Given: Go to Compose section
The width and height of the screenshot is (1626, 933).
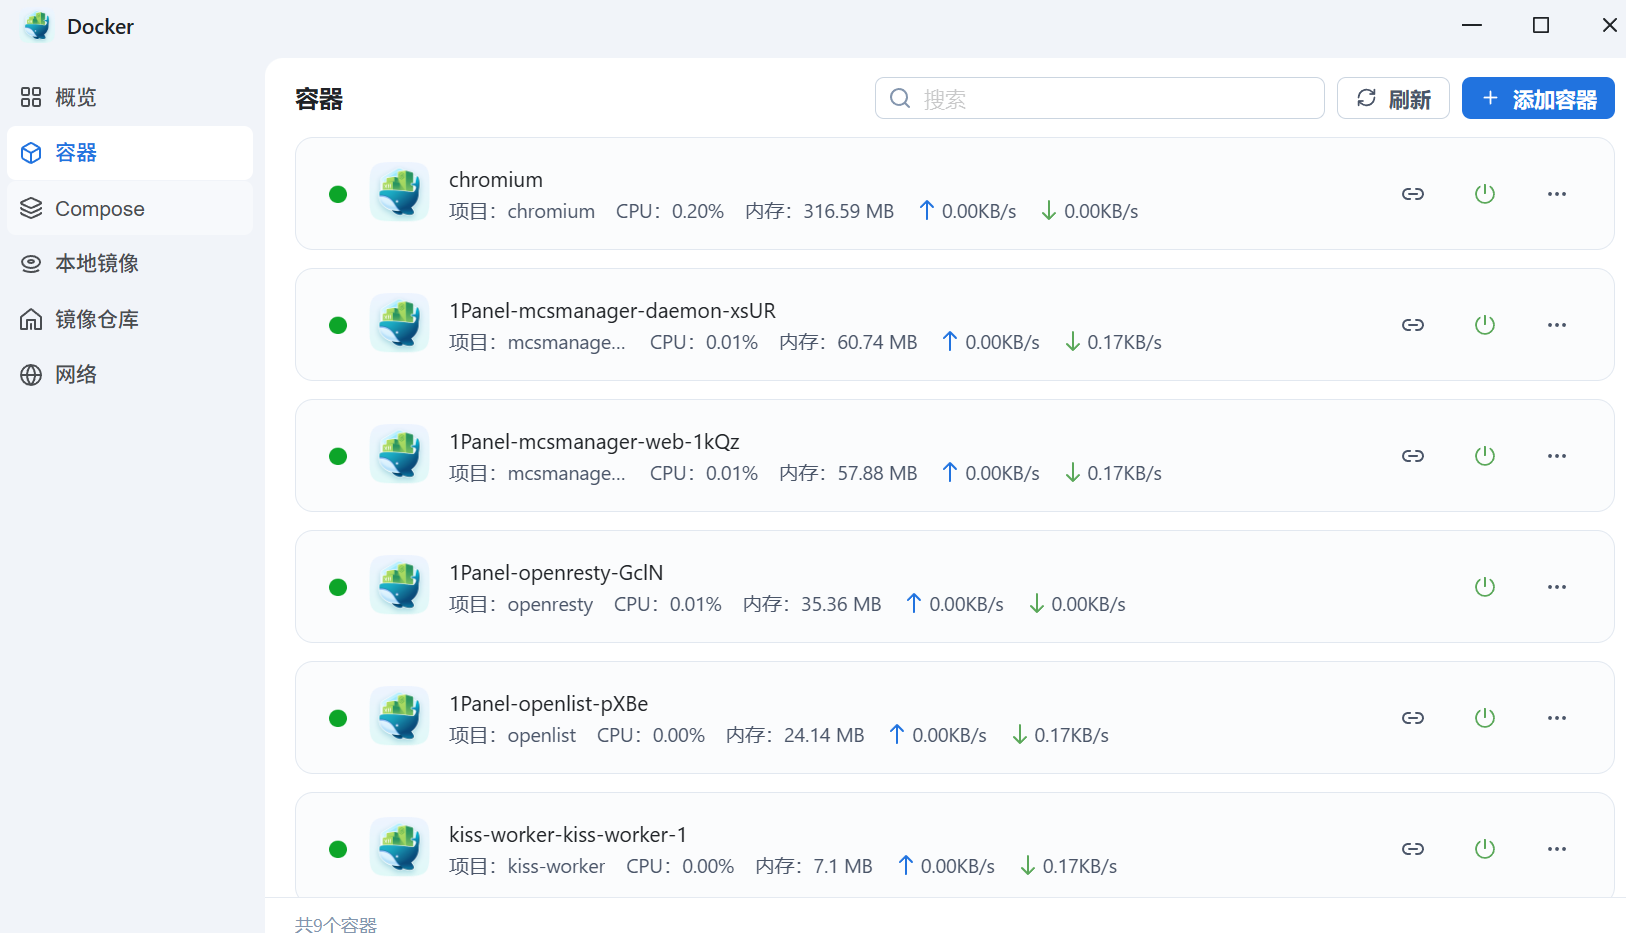Looking at the screenshot, I should coord(130,208).
